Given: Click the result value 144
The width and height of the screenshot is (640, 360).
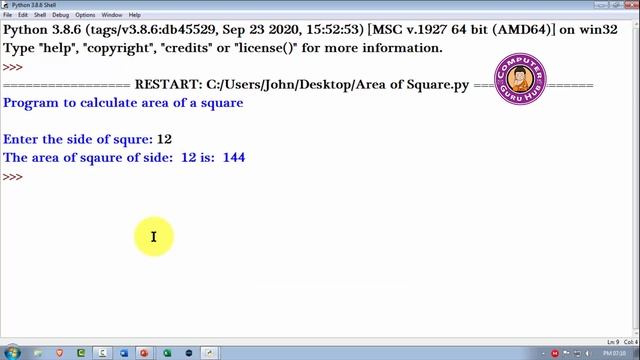Looking at the screenshot, I should [234, 158].
